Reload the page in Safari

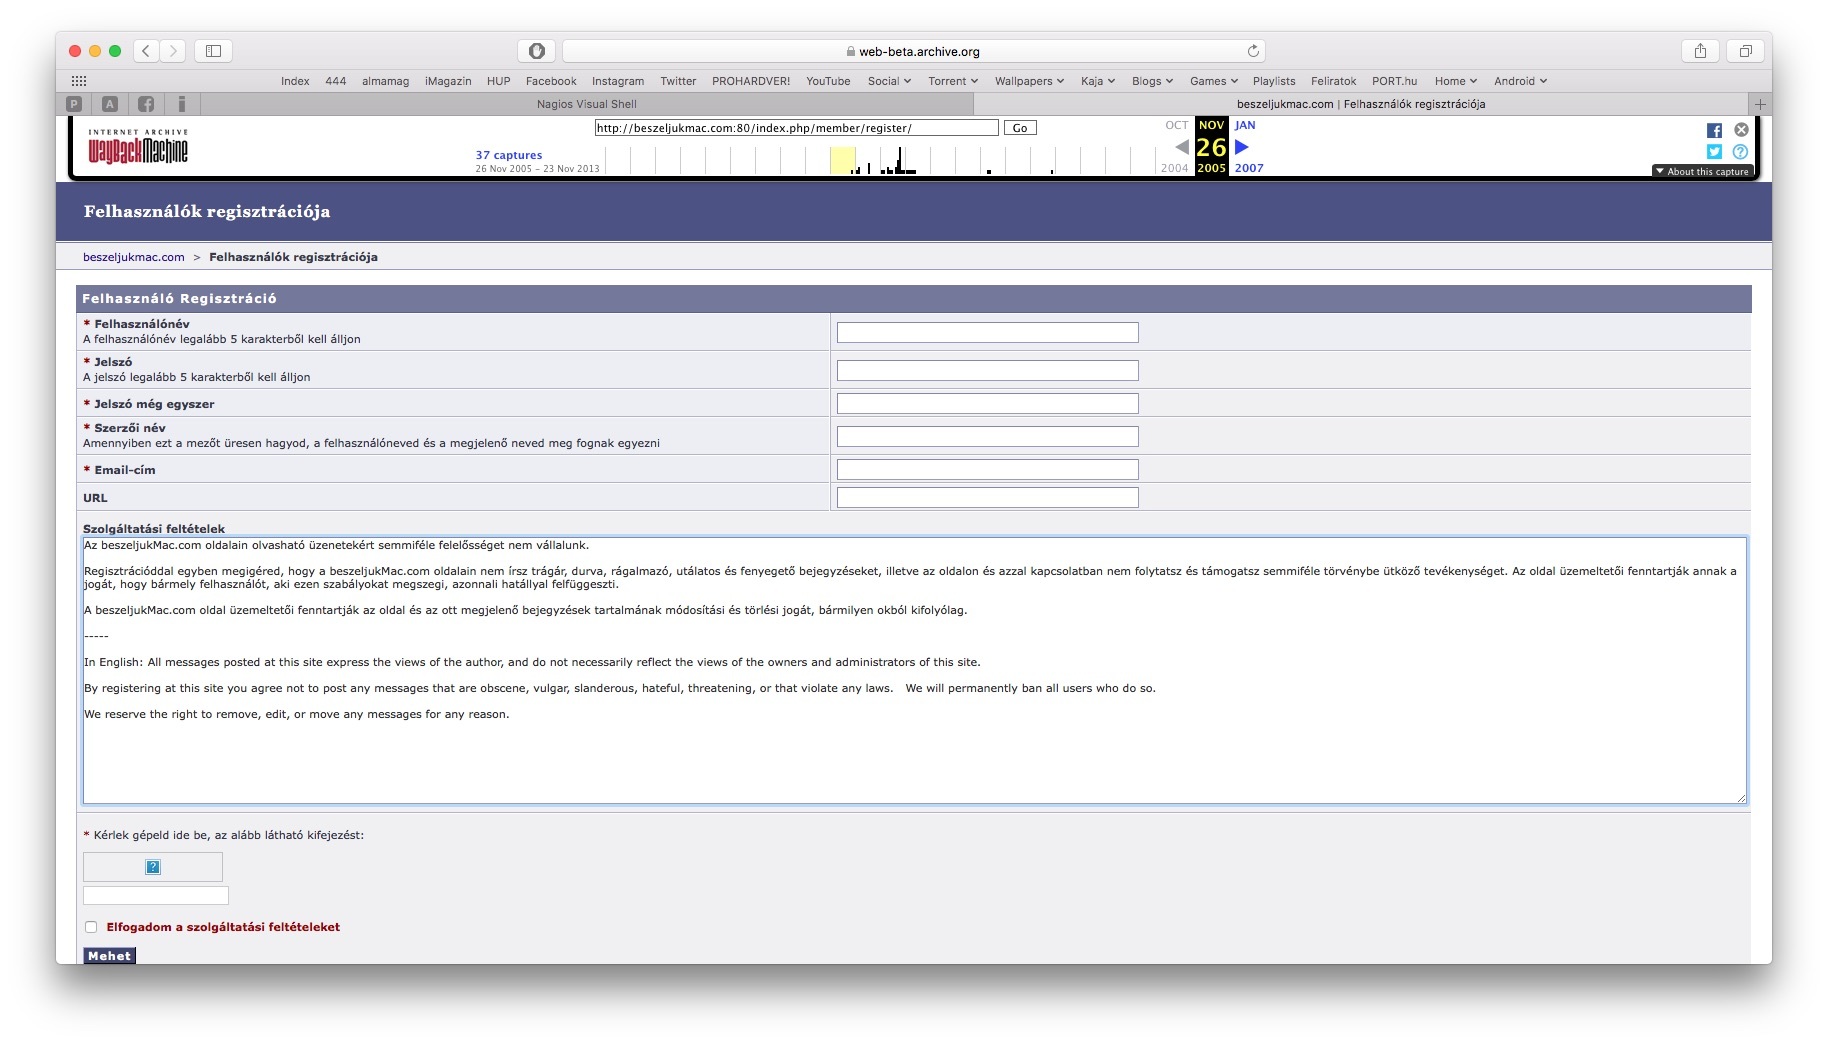(x=1253, y=51)
